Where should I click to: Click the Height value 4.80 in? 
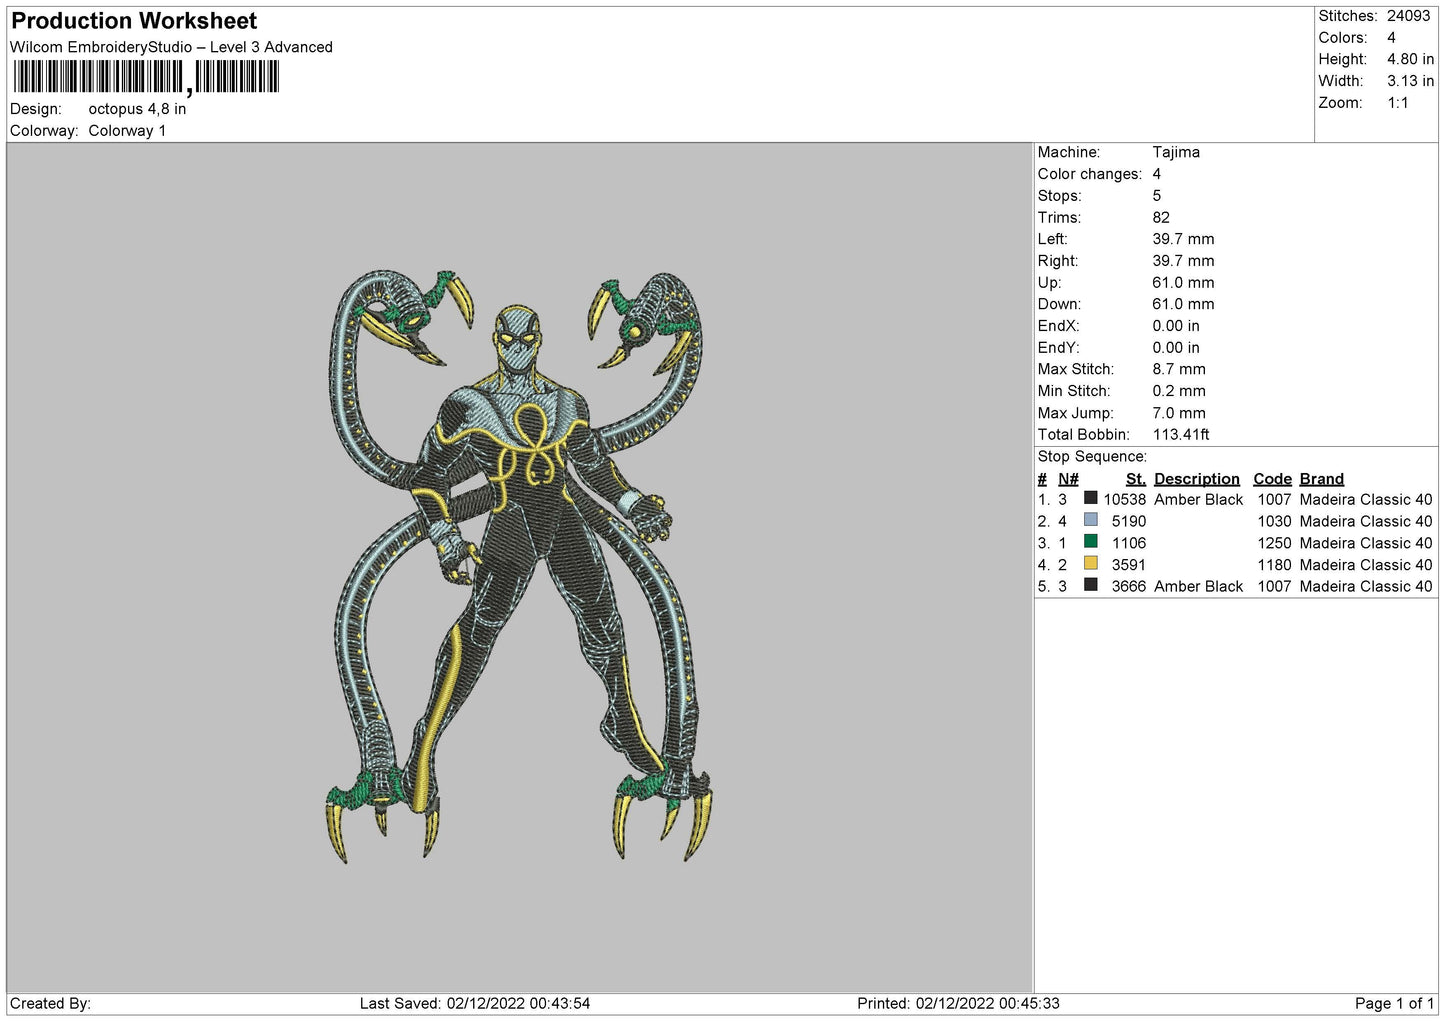pos(1410,60)
